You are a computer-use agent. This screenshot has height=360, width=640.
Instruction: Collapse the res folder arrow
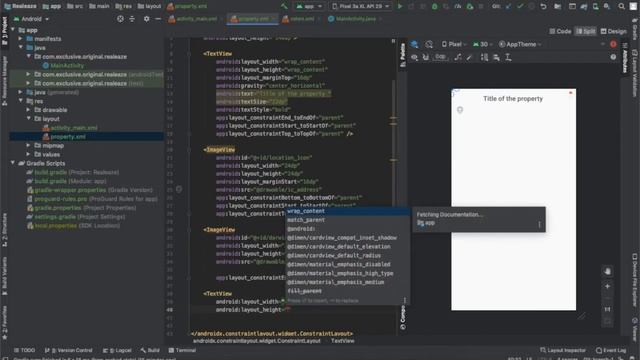coord(20,101)
